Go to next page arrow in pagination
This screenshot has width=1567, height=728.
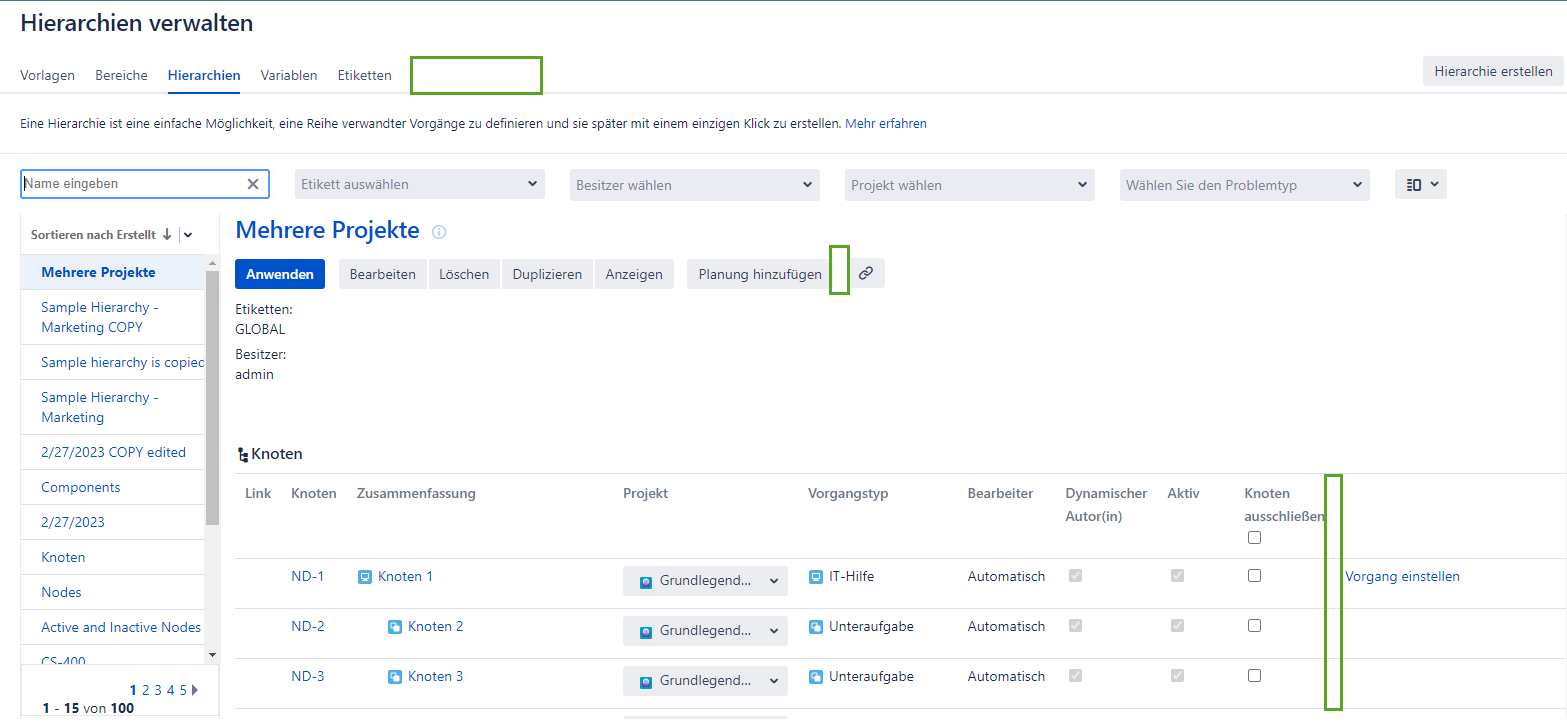(x=195, y=690)
